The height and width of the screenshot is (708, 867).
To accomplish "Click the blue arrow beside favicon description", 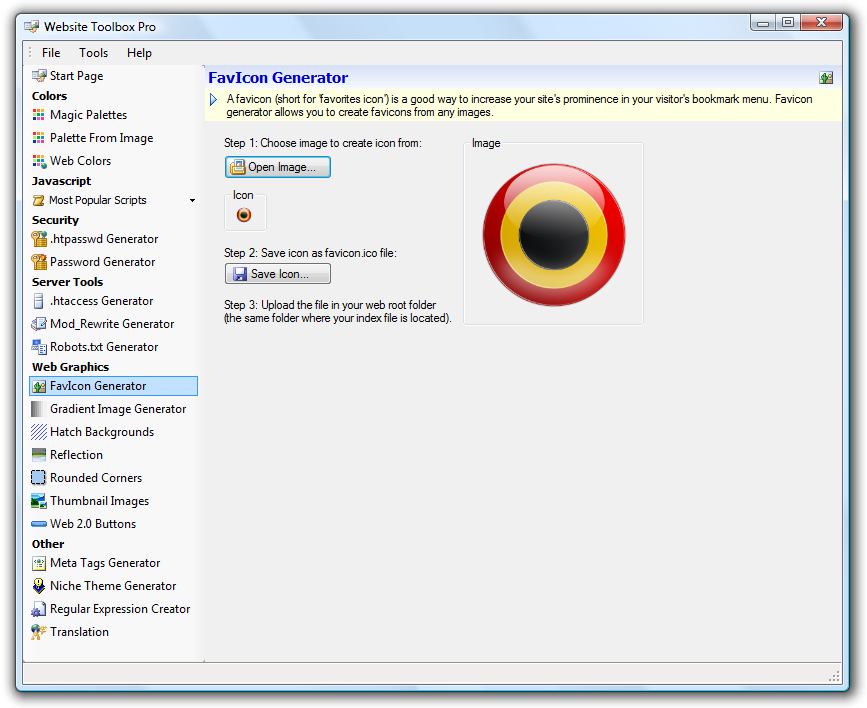I will [213, 100].
